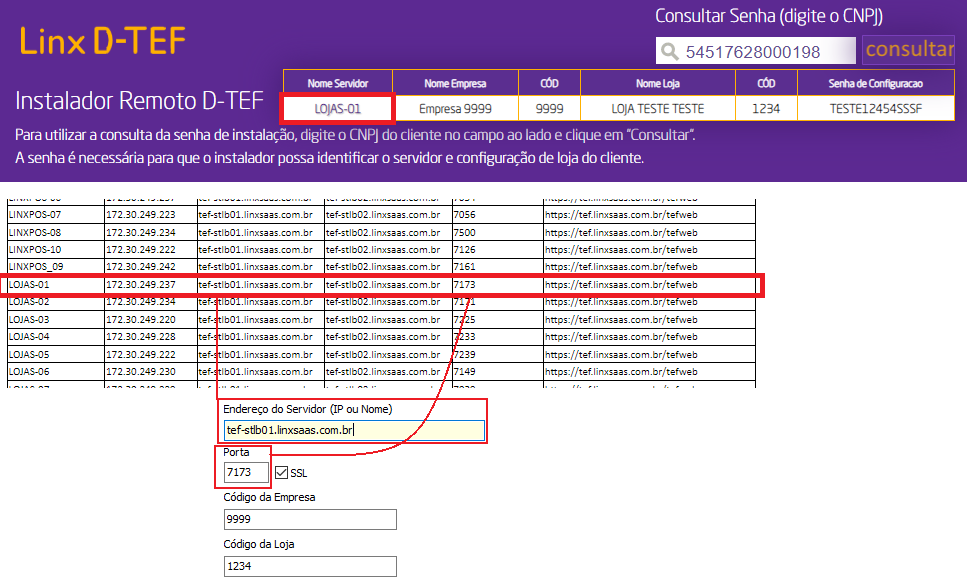Click IP 172.30.249.228 in the LOJAS-04 row
The height and width of the screenshot is (584, 967).
point(141,337)
